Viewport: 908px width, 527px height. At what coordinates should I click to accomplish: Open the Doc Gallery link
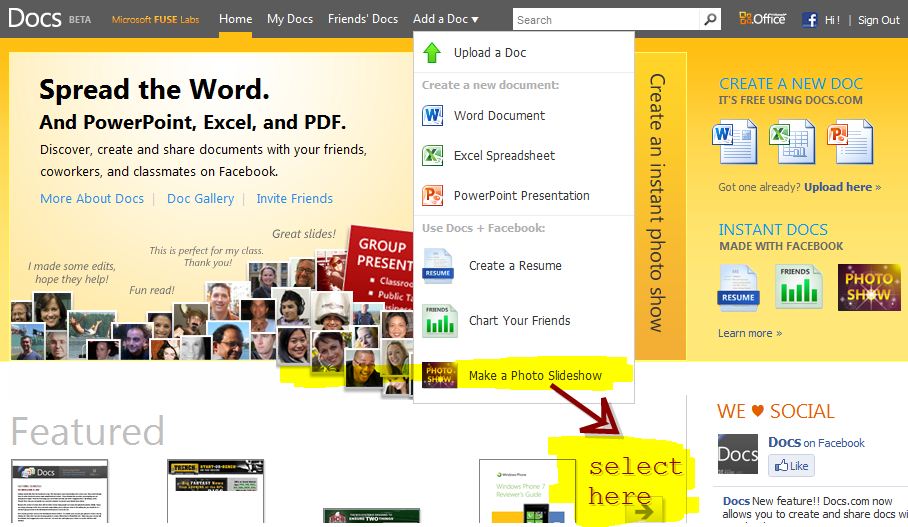coord(200,199)
